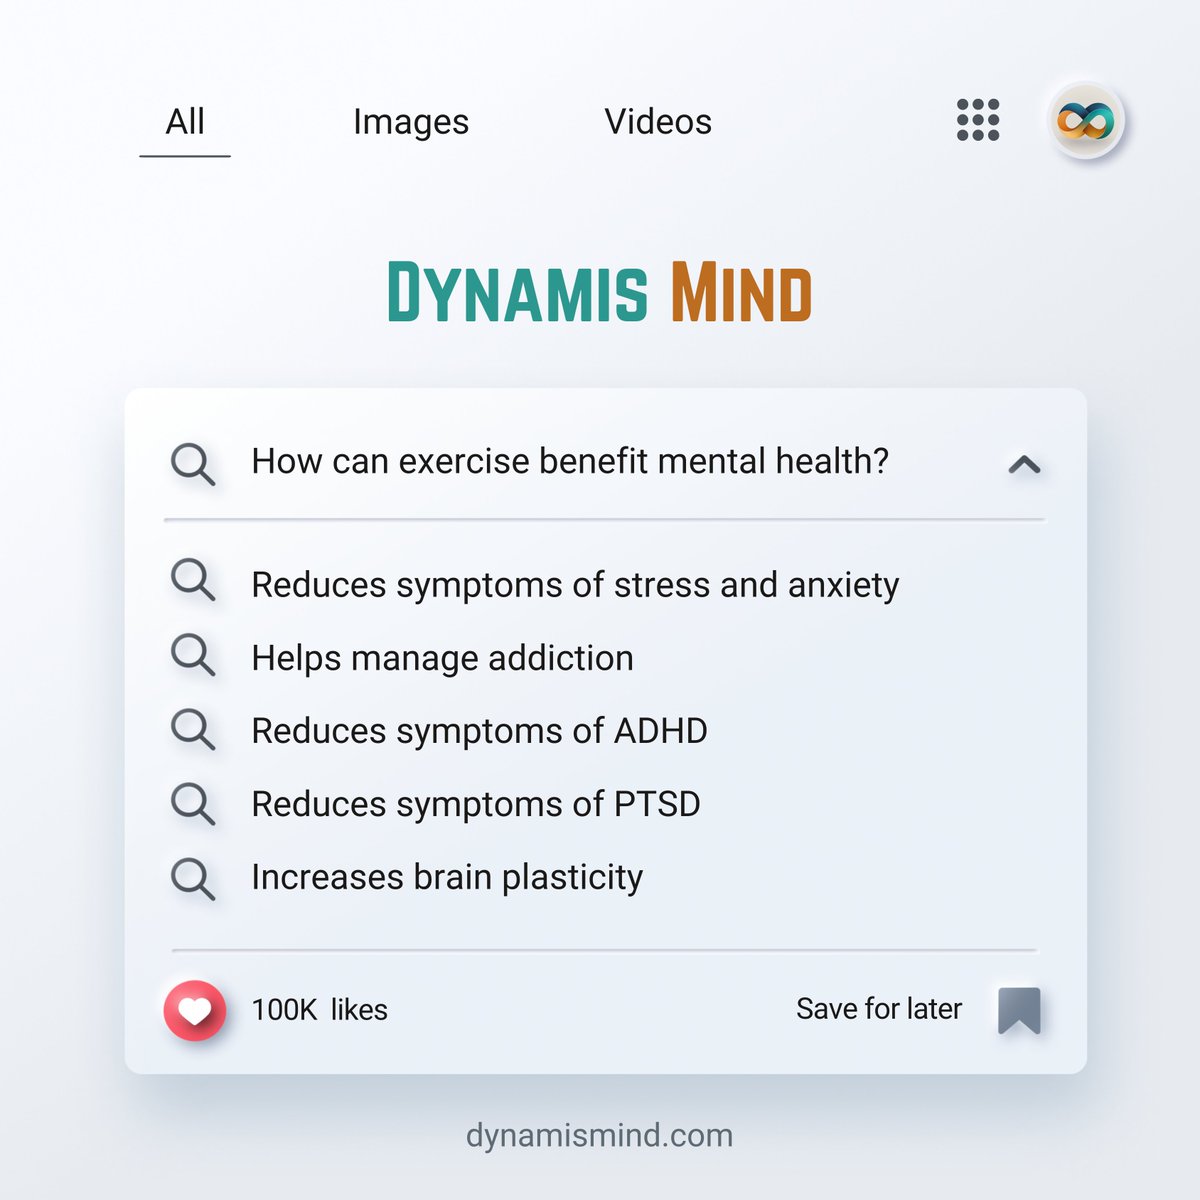Screen dimensions: 1200x1200
Task: Collapse the suggestions with the up chevron
Action: (1024, 464)
